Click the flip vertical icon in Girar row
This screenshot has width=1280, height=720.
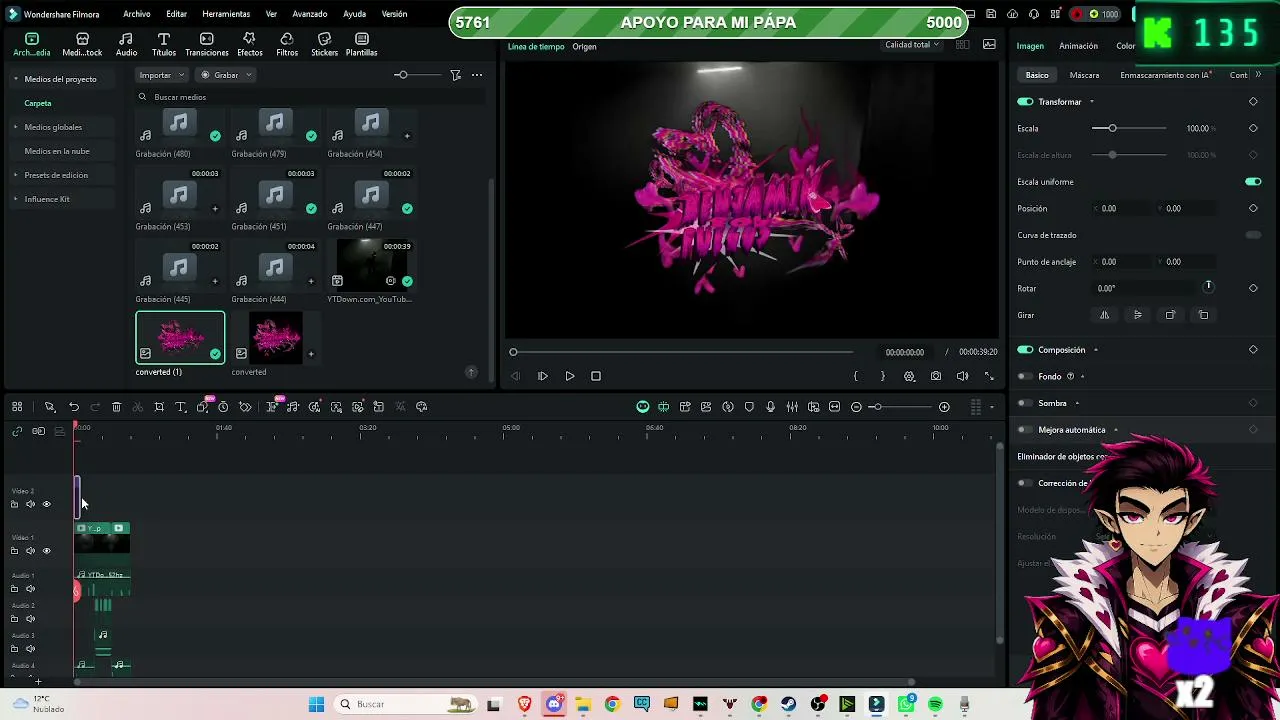pos(1137,315)
